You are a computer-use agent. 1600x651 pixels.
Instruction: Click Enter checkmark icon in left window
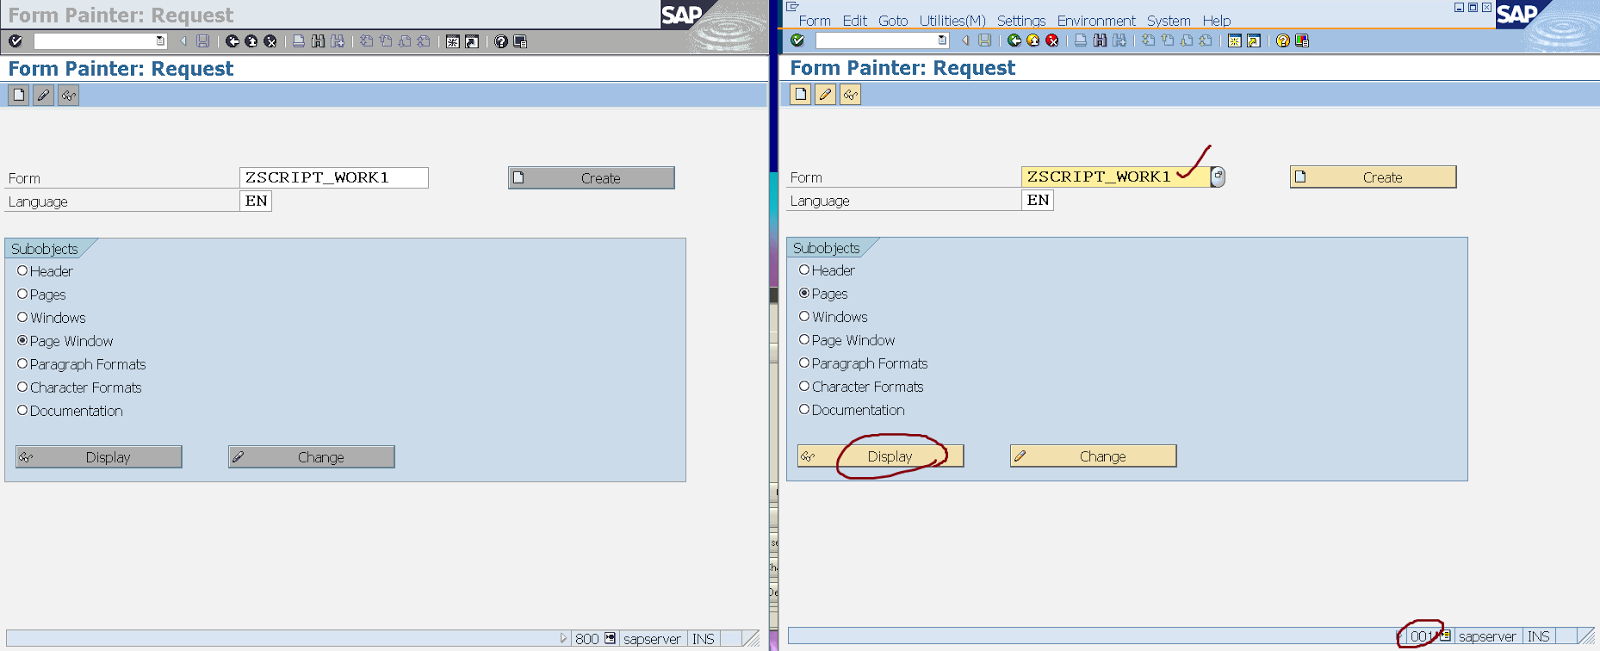coord(15,42)
